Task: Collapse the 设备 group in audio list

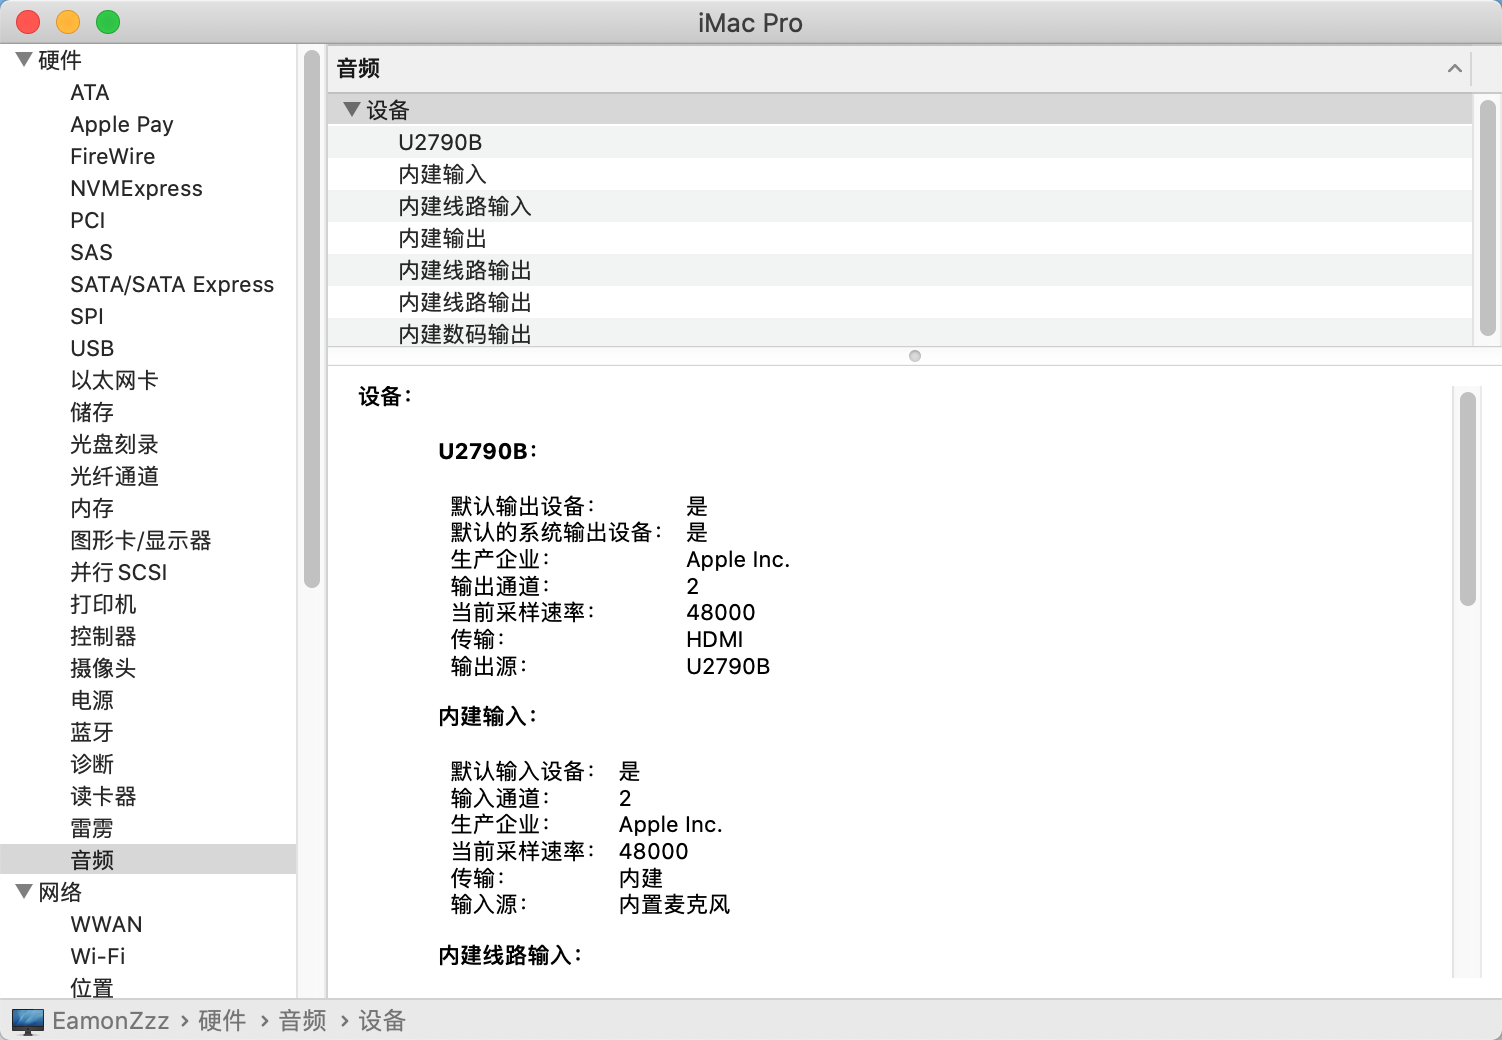Action: (352, 109)
